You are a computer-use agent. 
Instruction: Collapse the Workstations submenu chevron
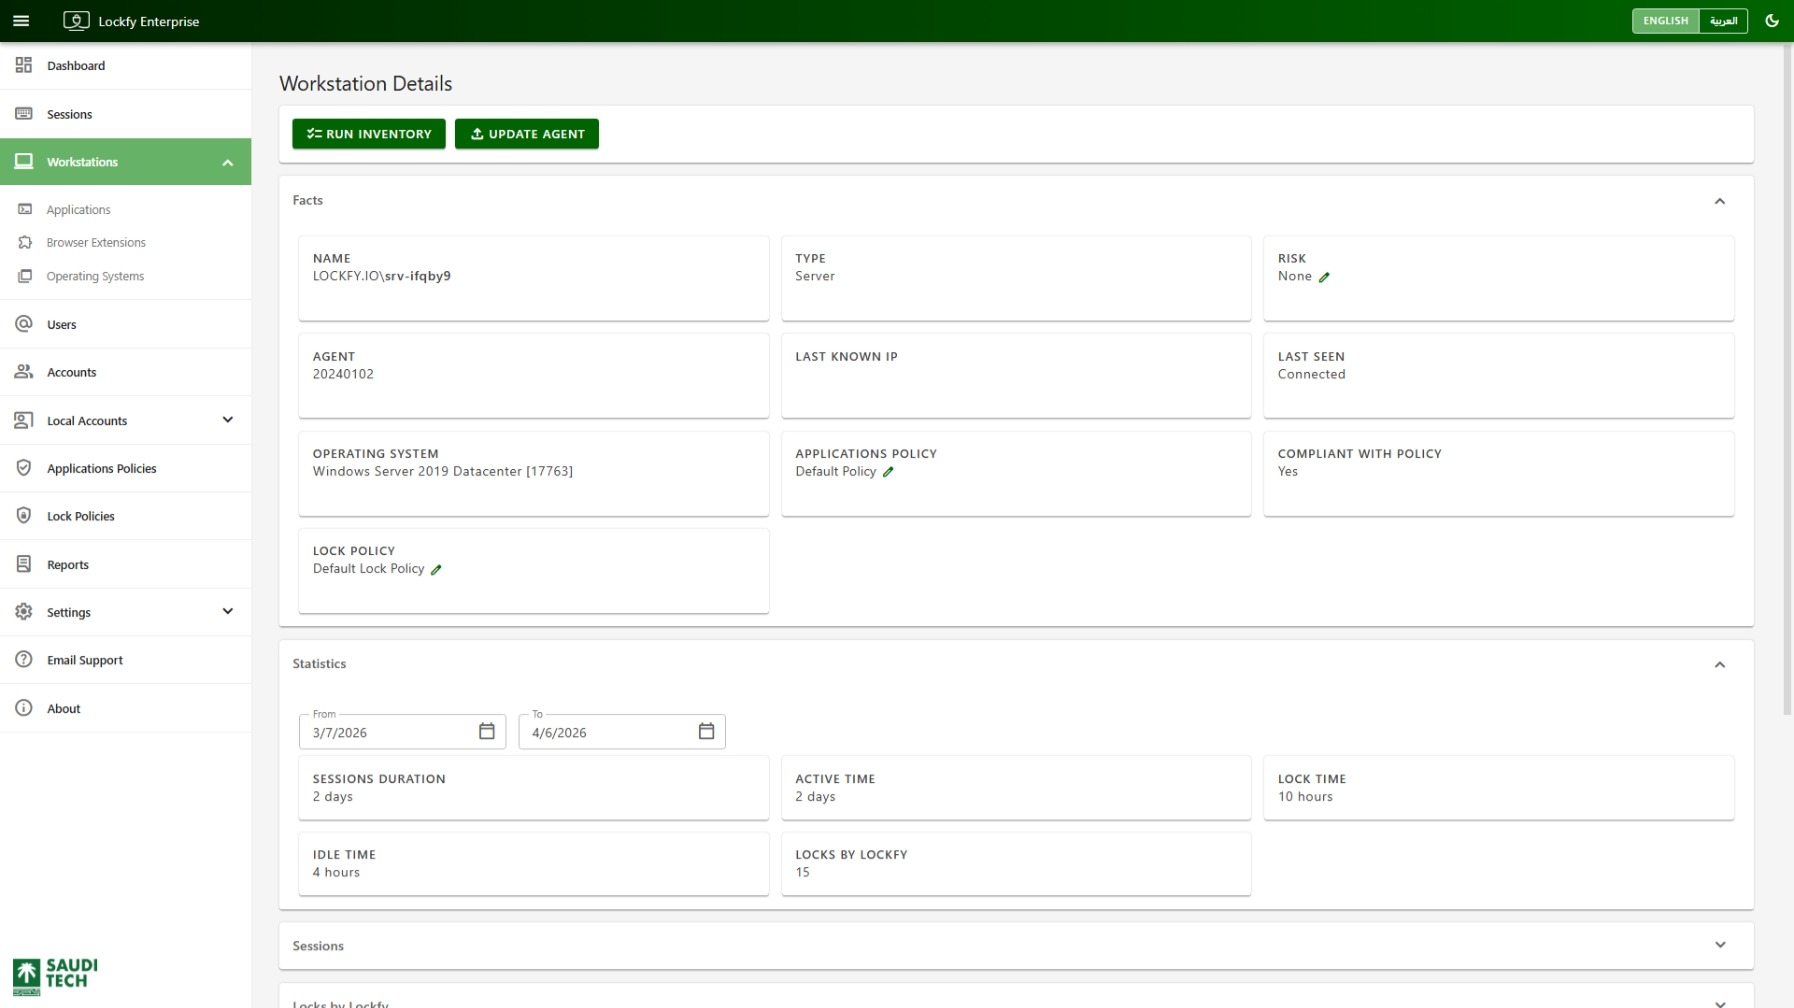click(228, 163)
